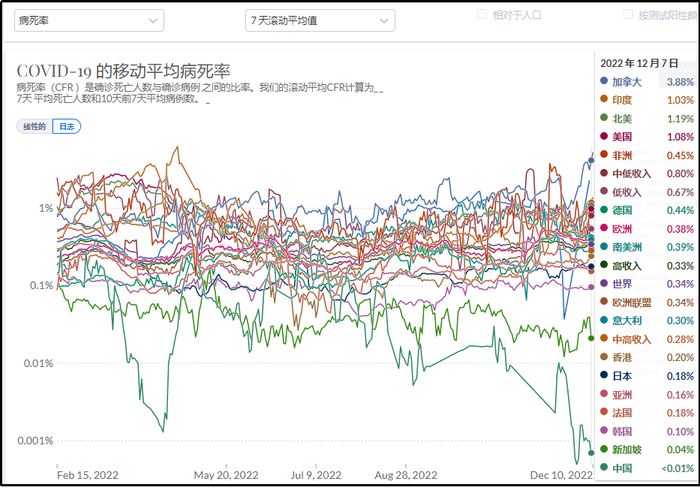Viewport: 700px width, 488px height.
Task: Click the 0.1% y-axis label
Action: 42,285
